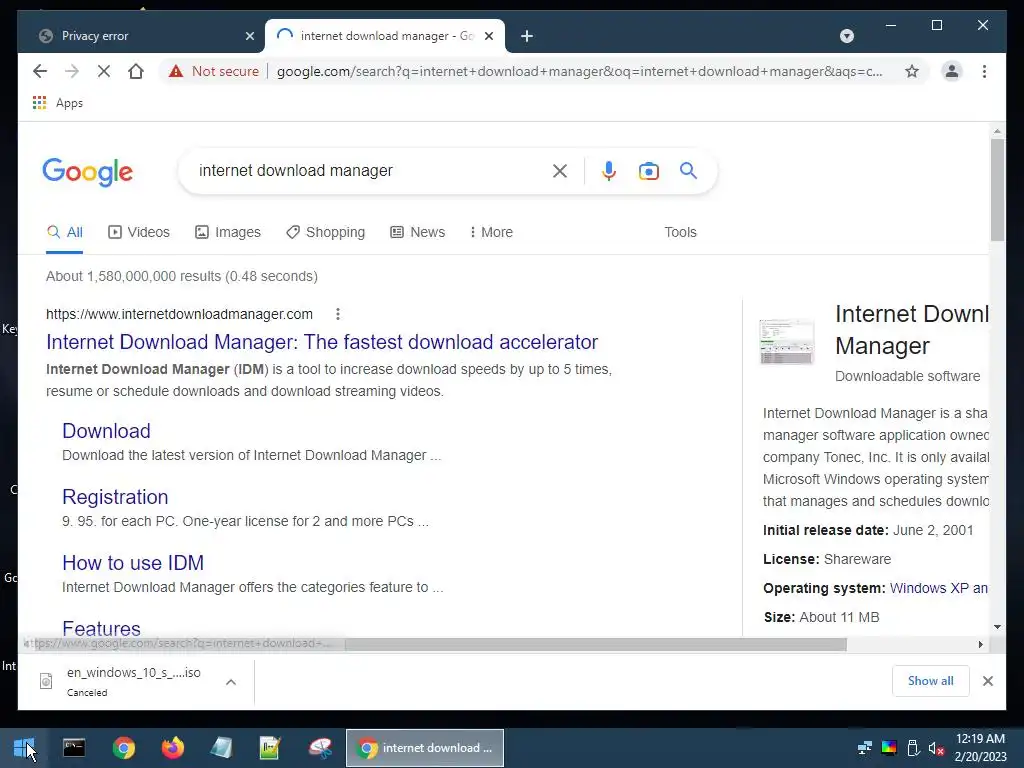This screenshot has height=768, width=1024.
Task: Click in the Google search field
Action: pyautogui.click(x=372, y=171)
